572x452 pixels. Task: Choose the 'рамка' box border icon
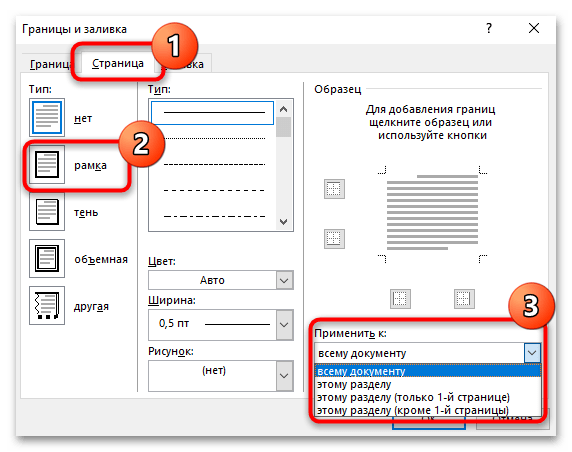coord(47,165)
